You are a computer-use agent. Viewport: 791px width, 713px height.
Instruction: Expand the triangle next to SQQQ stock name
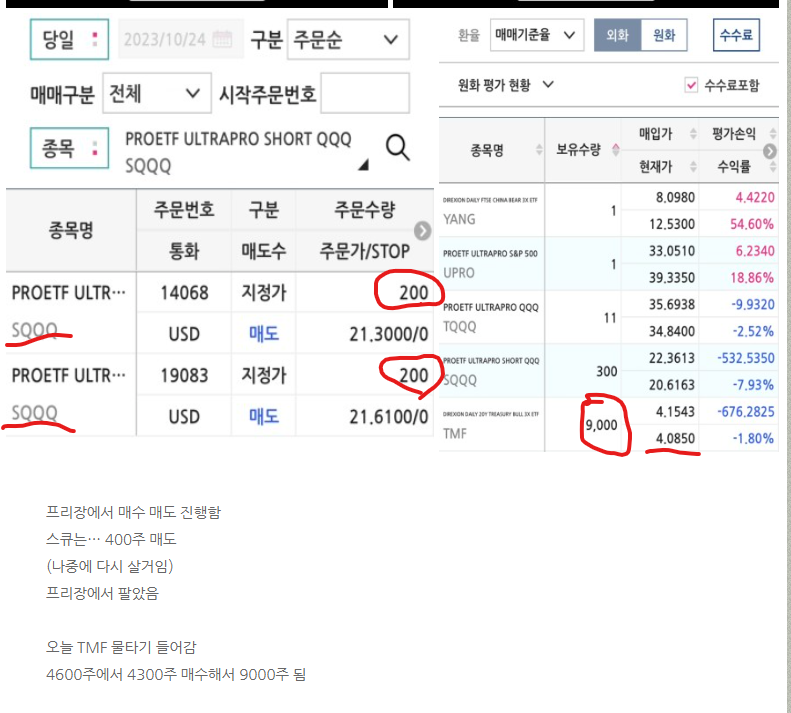[x=363, y=164]
